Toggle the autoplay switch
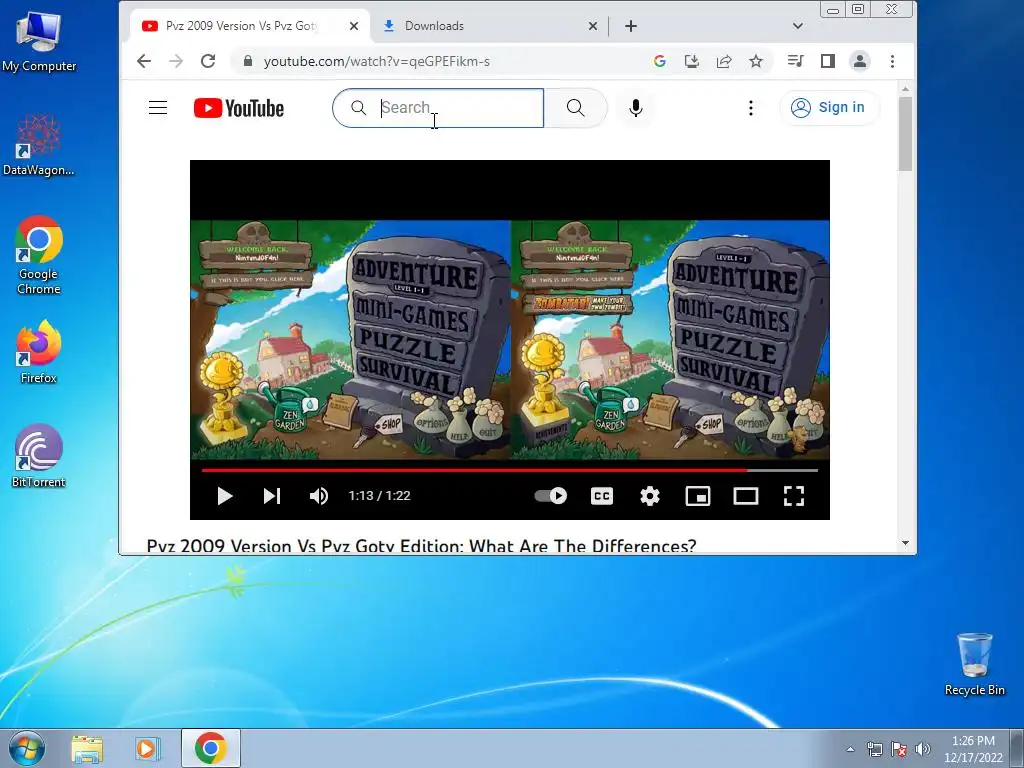1024x768 pixels. (551, 496)
